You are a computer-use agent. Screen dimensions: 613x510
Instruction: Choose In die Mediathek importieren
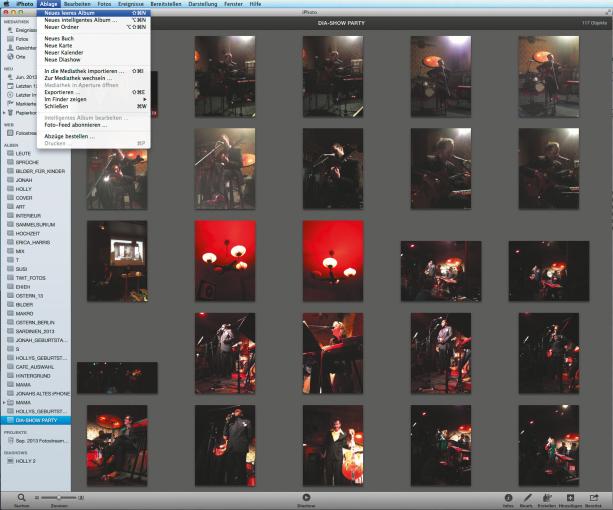[x=93, y=71]
